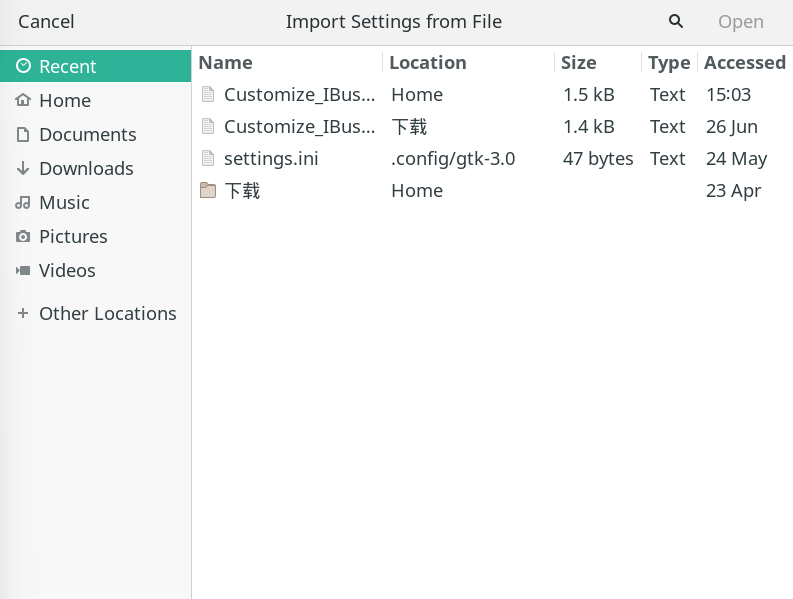793x599 pixels.
Task: Click the search magnifier icon
Action: (x=676, y=21)
